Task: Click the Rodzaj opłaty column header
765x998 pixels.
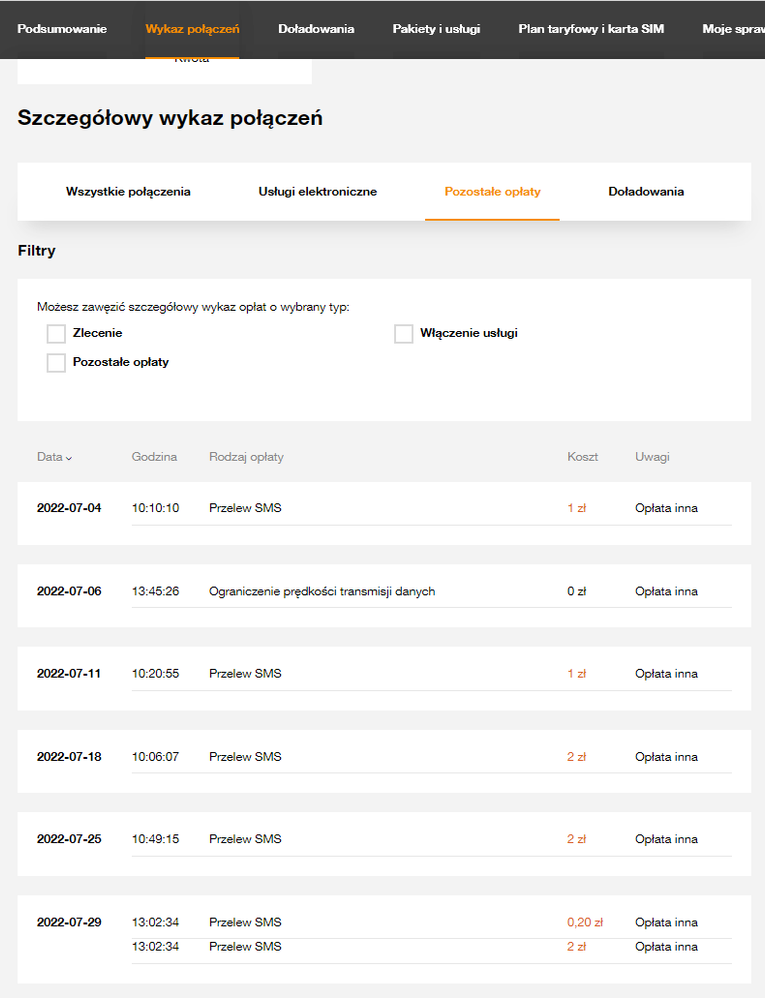Action: [246, 457]
